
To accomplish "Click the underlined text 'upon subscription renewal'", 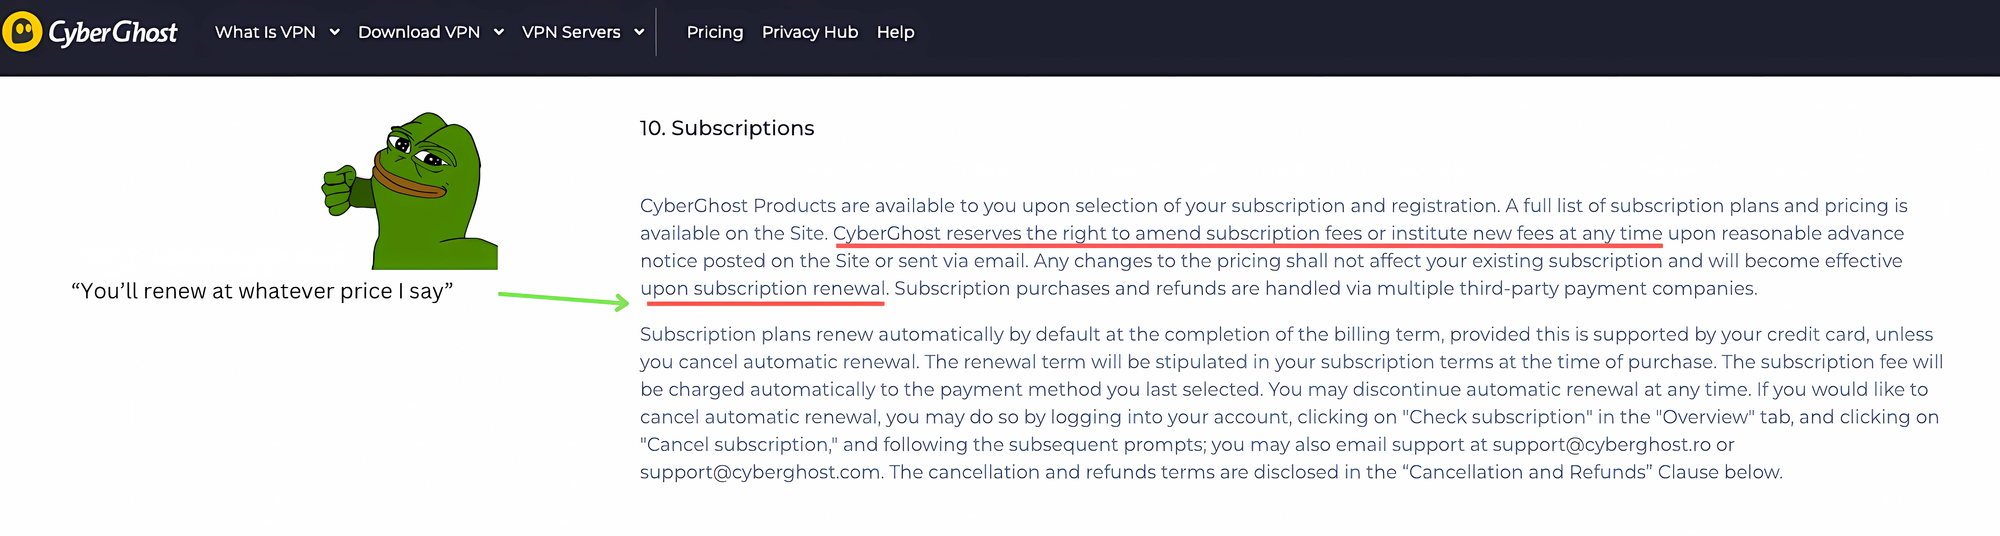I will coord(763,288).
